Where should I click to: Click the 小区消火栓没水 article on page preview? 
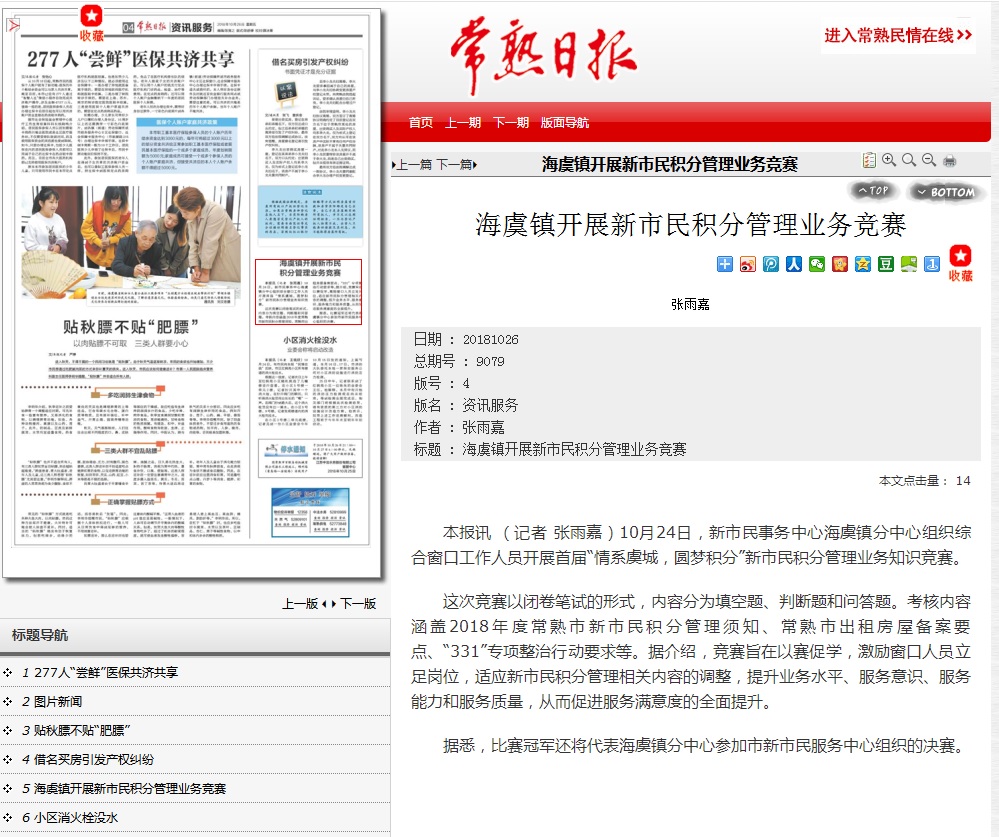pyautogui.click(x=310, y=380)
